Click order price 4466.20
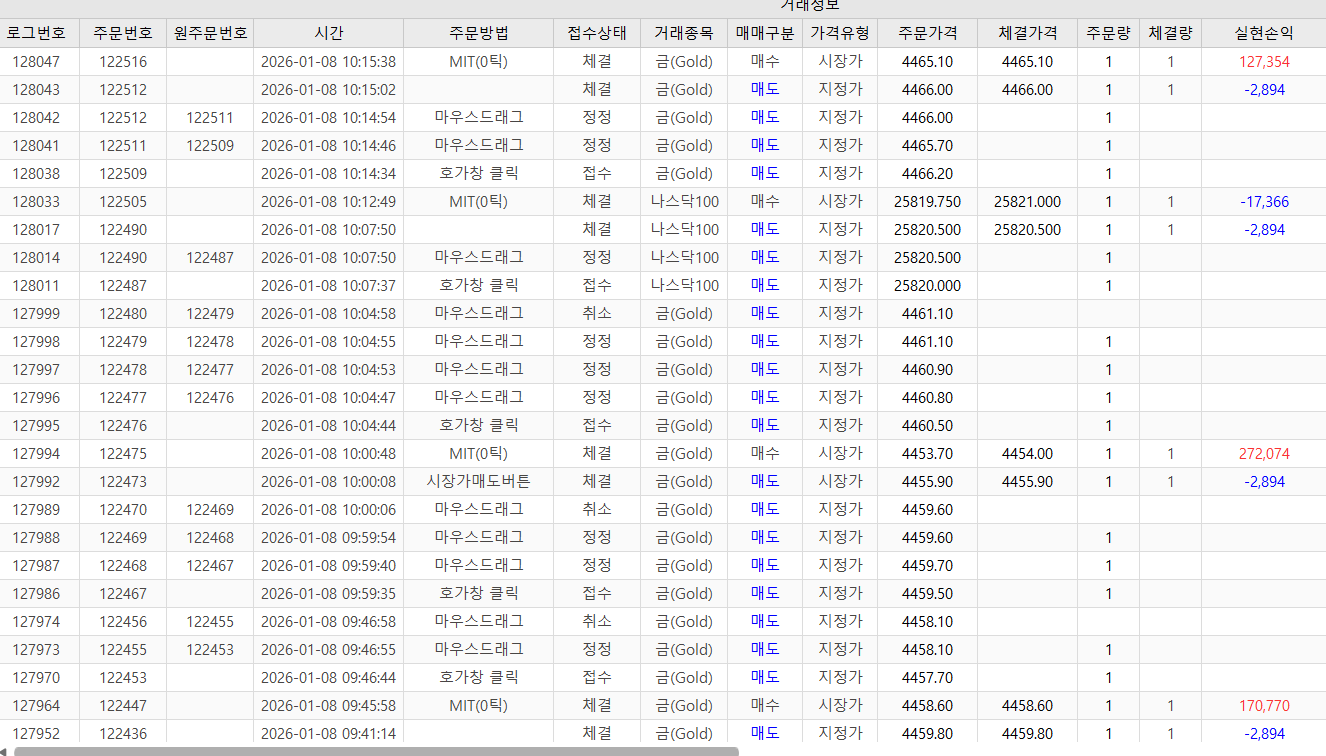The image size is (1326, 756). tap(927, 173)
